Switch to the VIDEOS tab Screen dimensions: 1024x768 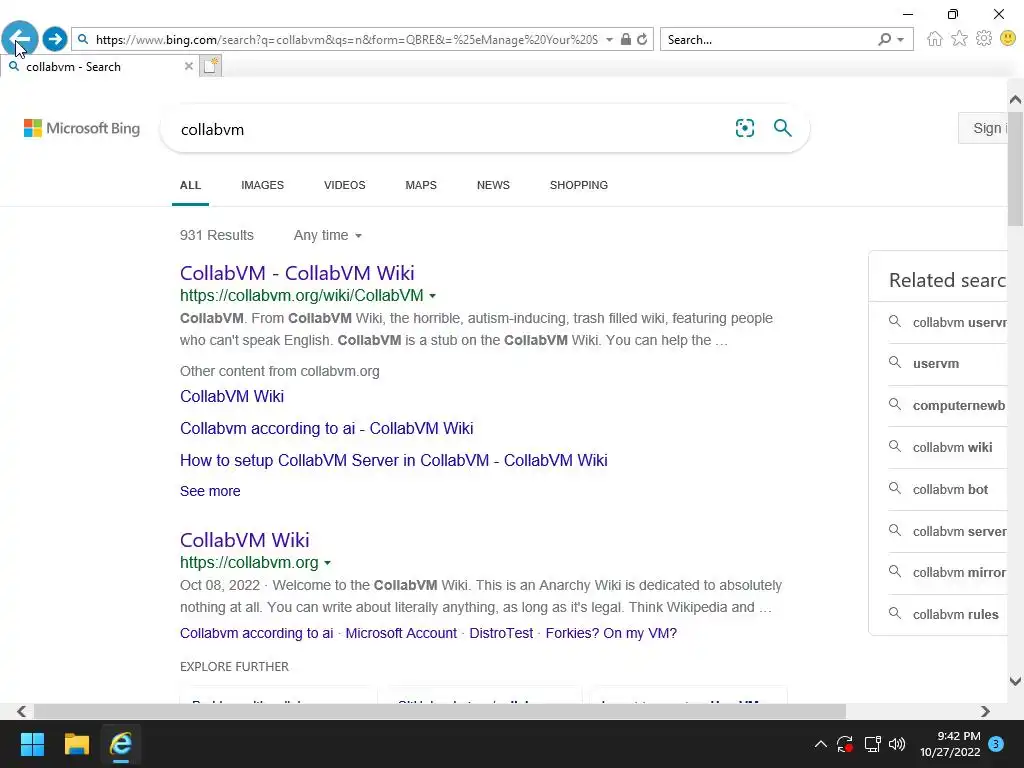pyautogui.click(x=345, y=185)
